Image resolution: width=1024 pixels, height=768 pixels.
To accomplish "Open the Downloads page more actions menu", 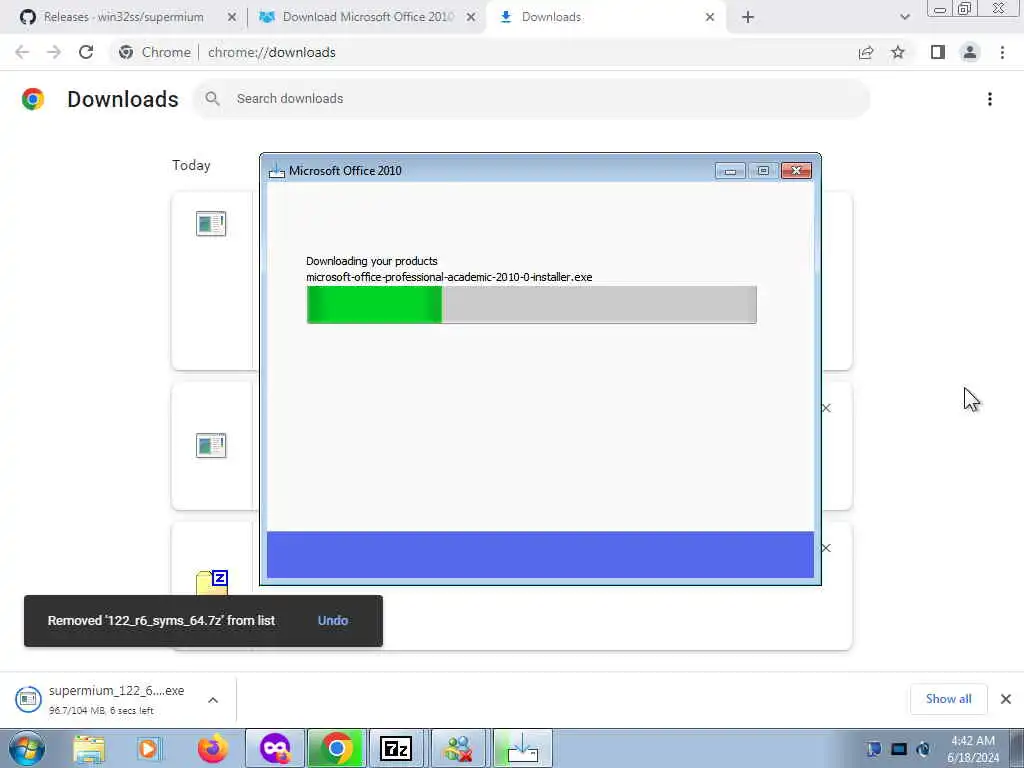I will pyautogui.click(x=990, y=99).
